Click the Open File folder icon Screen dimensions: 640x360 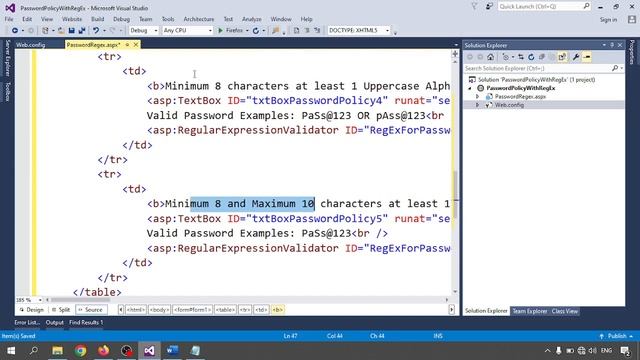[61, 31]
